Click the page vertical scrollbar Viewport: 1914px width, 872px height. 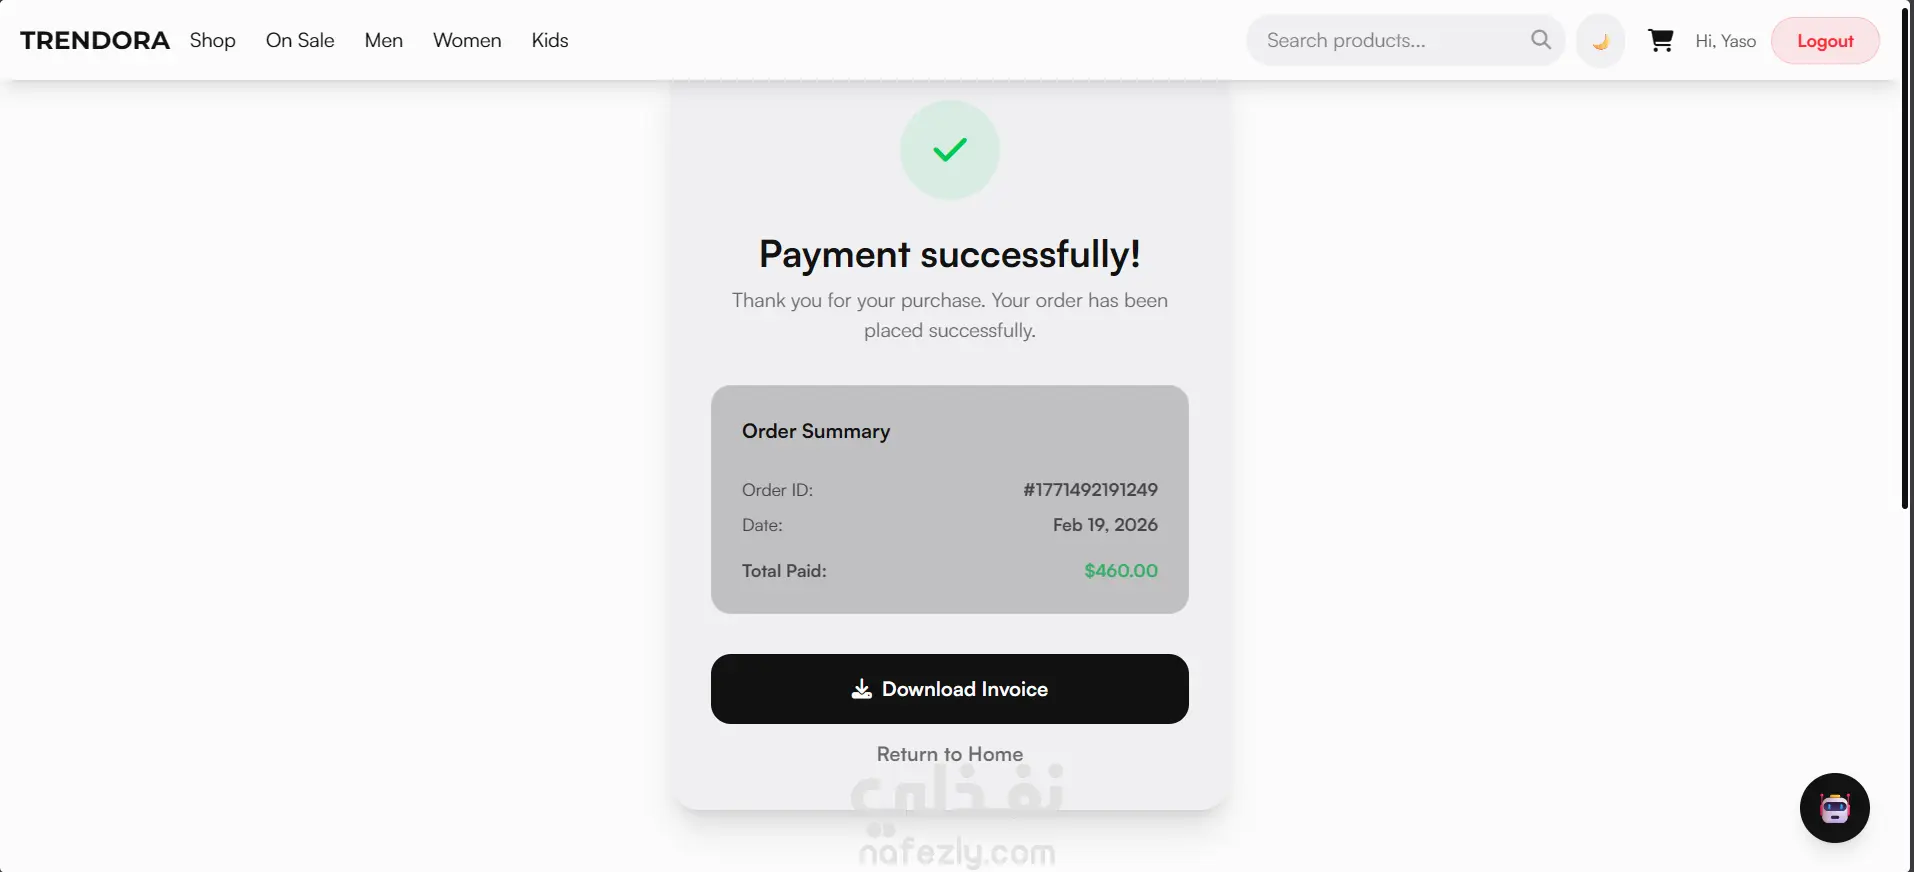click(x=1905, y=260)
